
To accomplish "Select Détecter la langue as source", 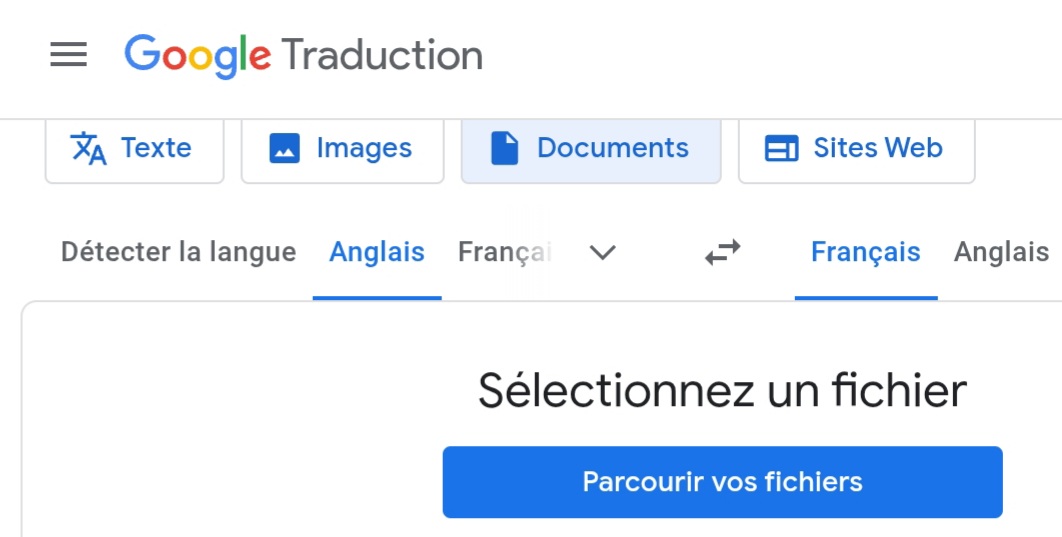I will pos(178,252).
